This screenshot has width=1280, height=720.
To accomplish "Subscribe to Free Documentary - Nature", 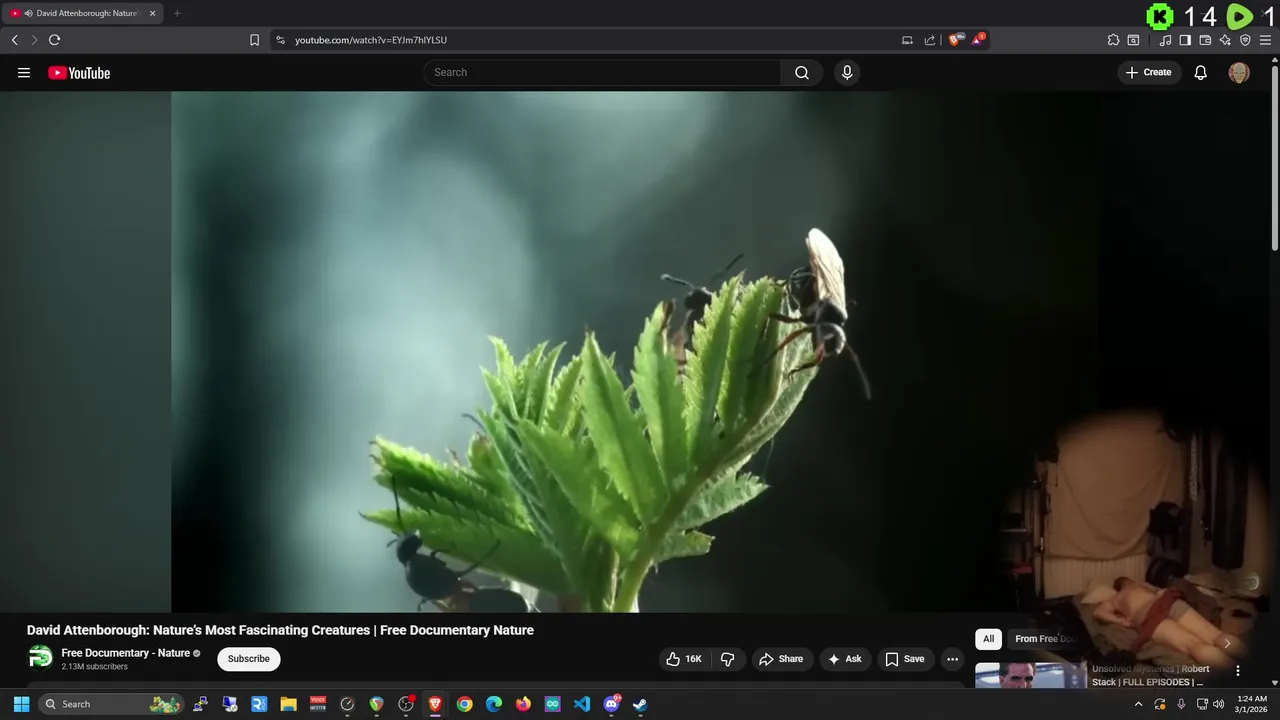I will 248,659.
